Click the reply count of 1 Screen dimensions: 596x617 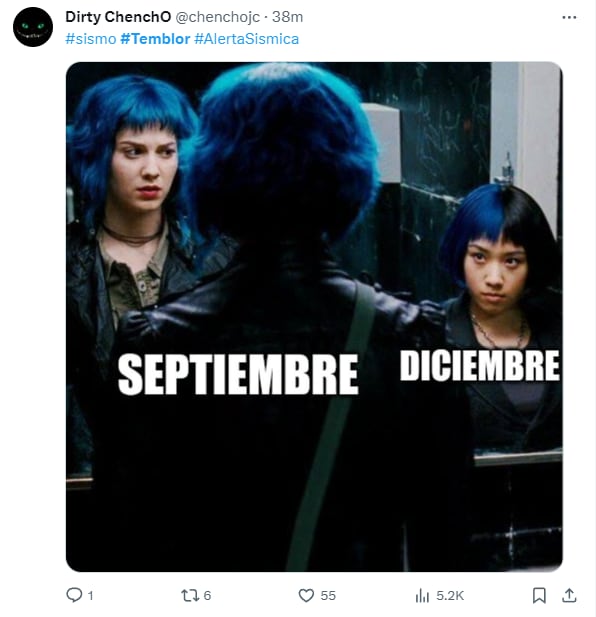90,595
